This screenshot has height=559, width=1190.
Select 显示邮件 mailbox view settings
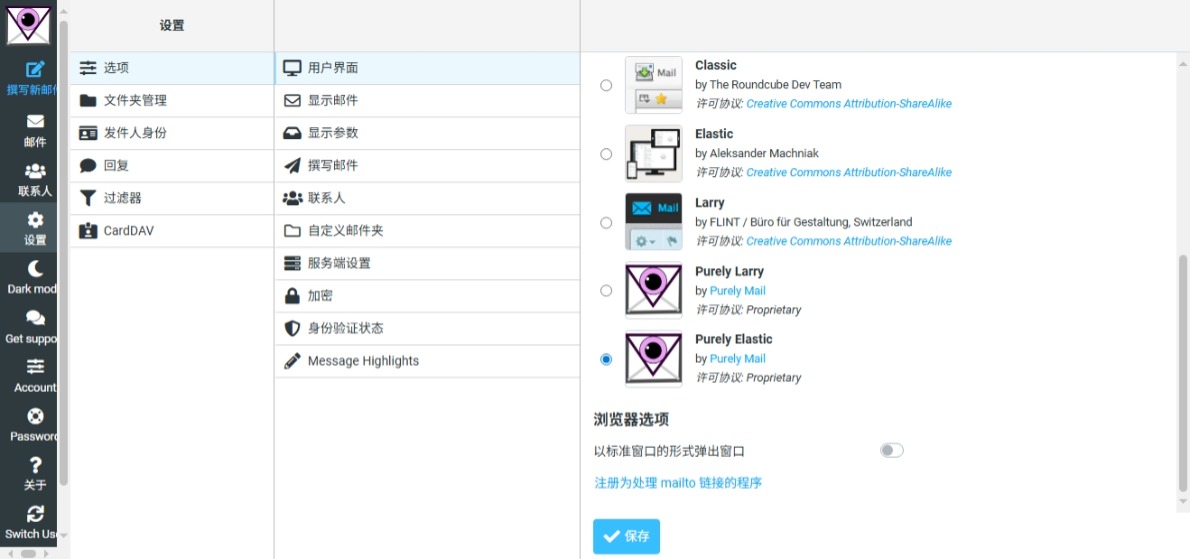click(427, 100)
